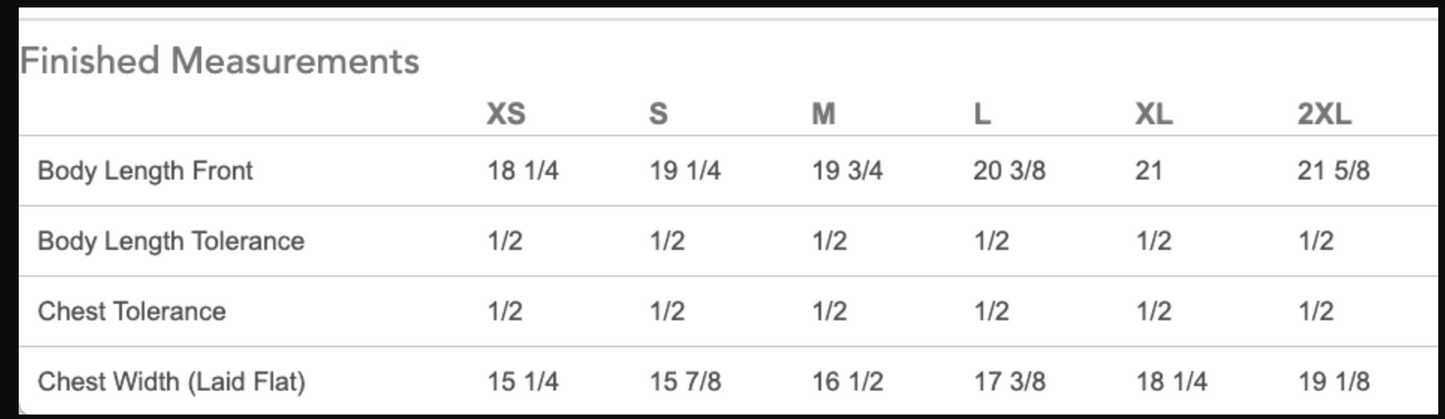
Task: Click the Chest Width (Laid Flat) label
Action: (171, 381)
